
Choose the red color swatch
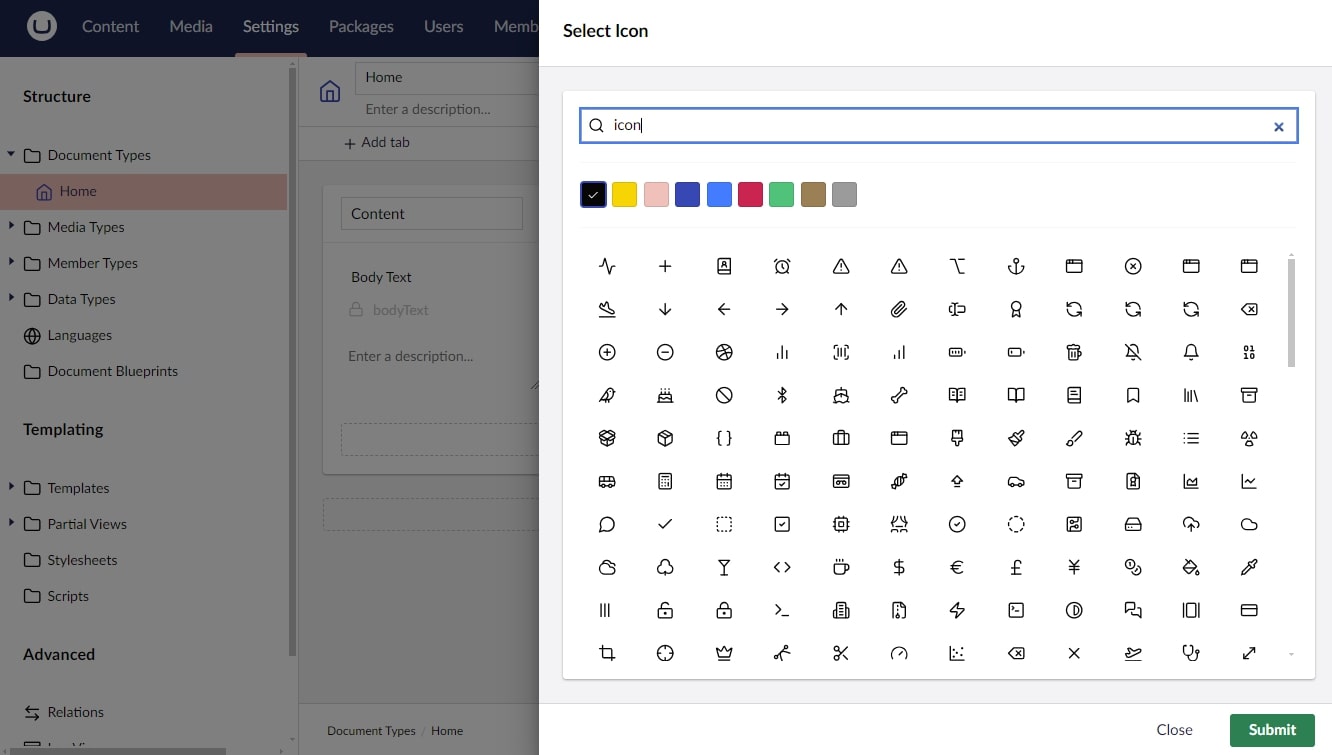click(750, 194)
